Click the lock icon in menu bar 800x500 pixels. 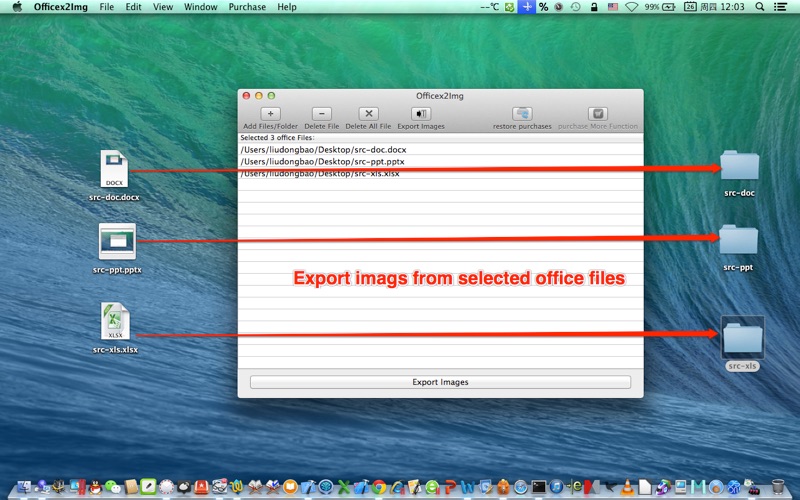(594, 7)
